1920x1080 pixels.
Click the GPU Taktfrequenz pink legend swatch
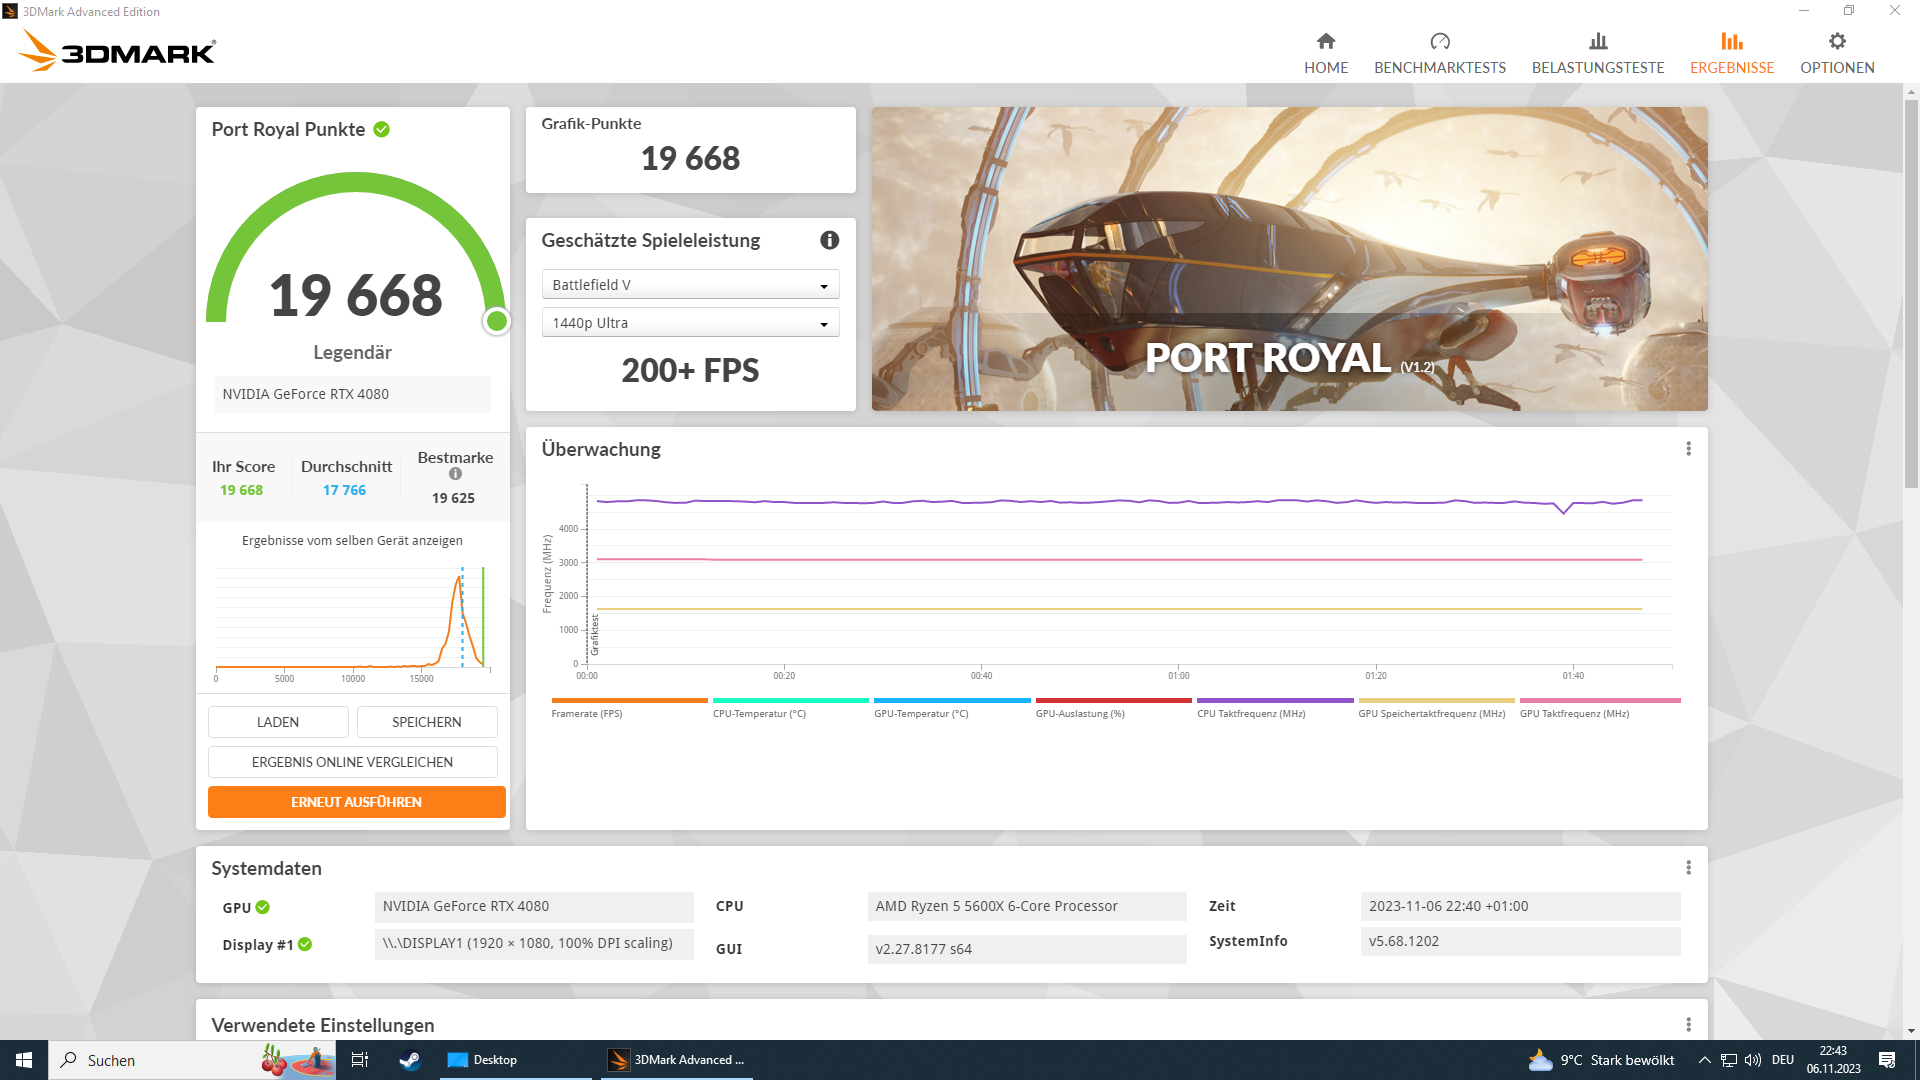1600,701
